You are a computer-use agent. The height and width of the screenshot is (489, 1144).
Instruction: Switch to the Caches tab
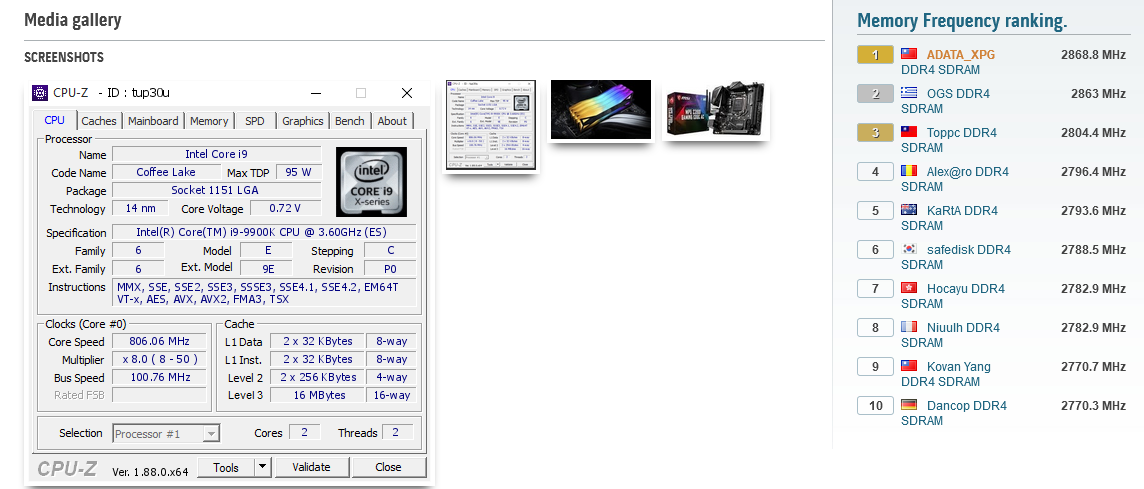(x=98, y=121)
